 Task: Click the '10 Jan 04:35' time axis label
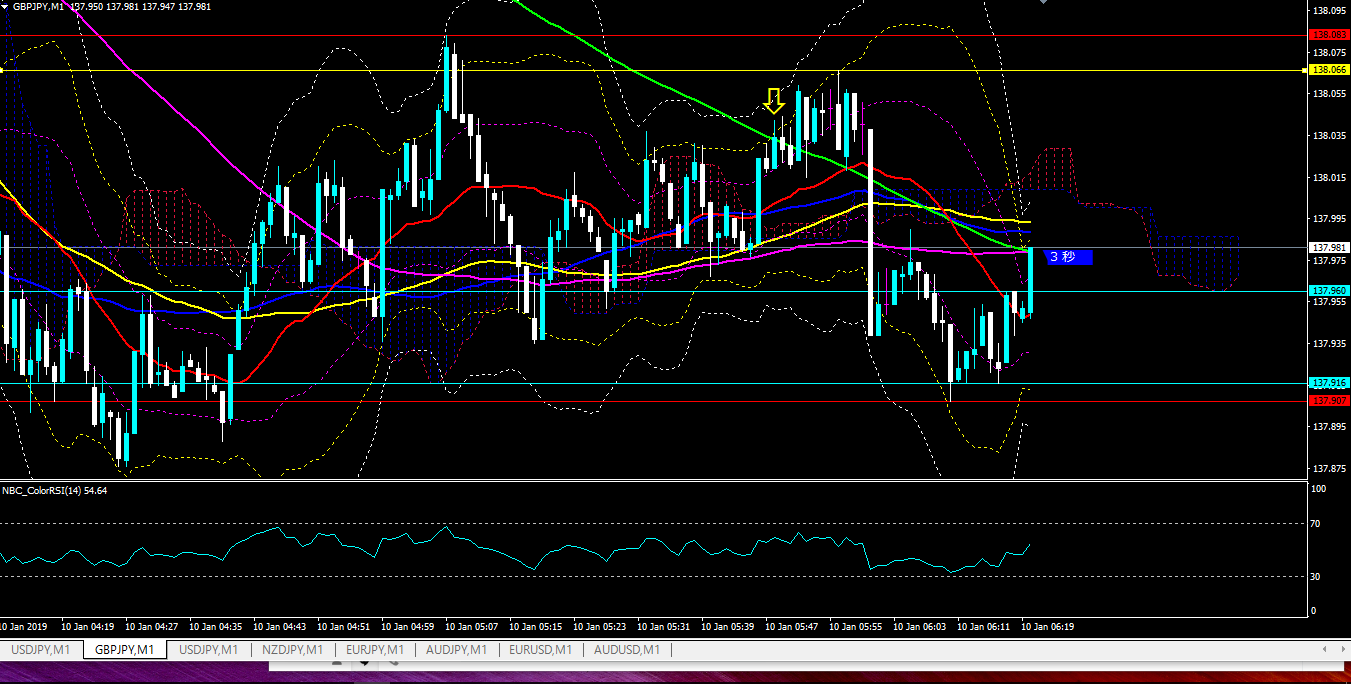215,627
